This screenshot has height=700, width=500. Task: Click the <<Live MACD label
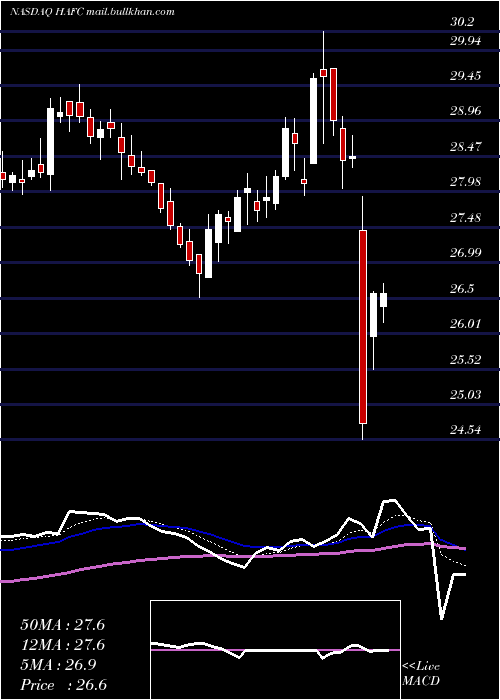pos(421,674)
